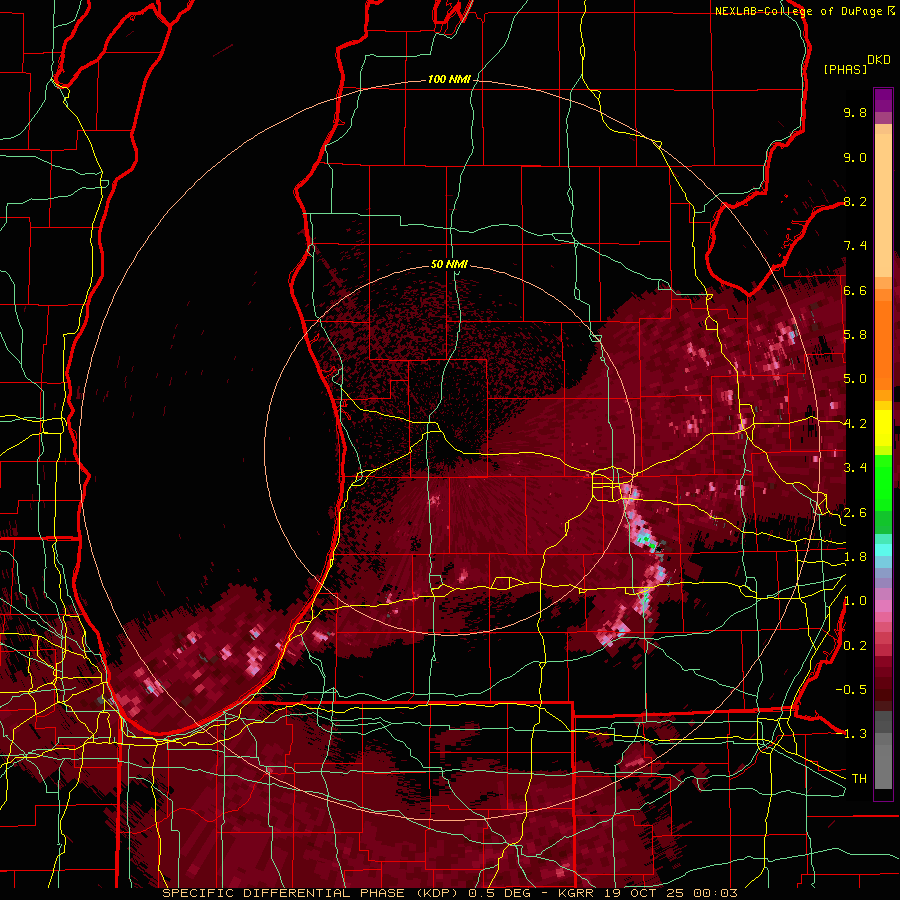Click the 5.0 scale value
Image resolution: width=900 pixels, height=900 pixels.
(855, 379)
